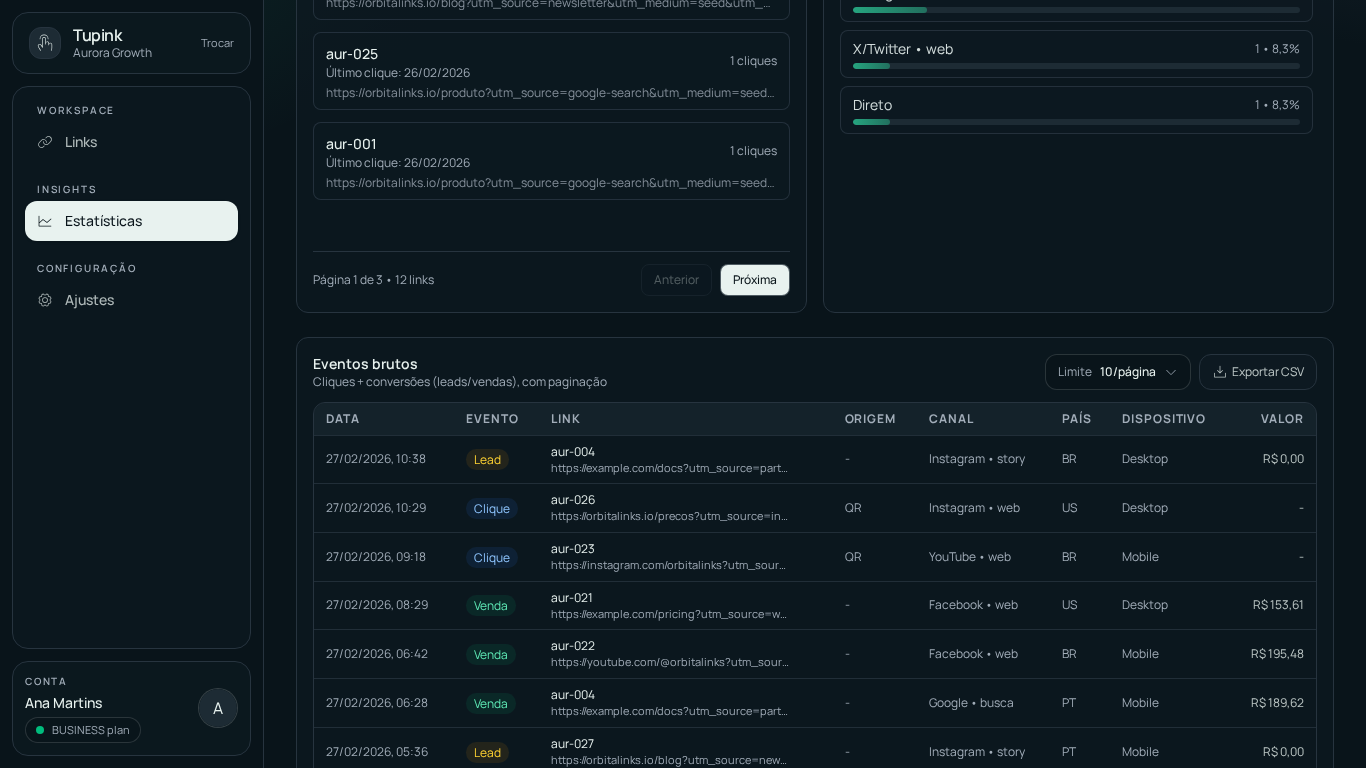Screen dimensions: 1366x768
Task: Click the Tupink hand logo icon
Action: (x=45, y=43)
